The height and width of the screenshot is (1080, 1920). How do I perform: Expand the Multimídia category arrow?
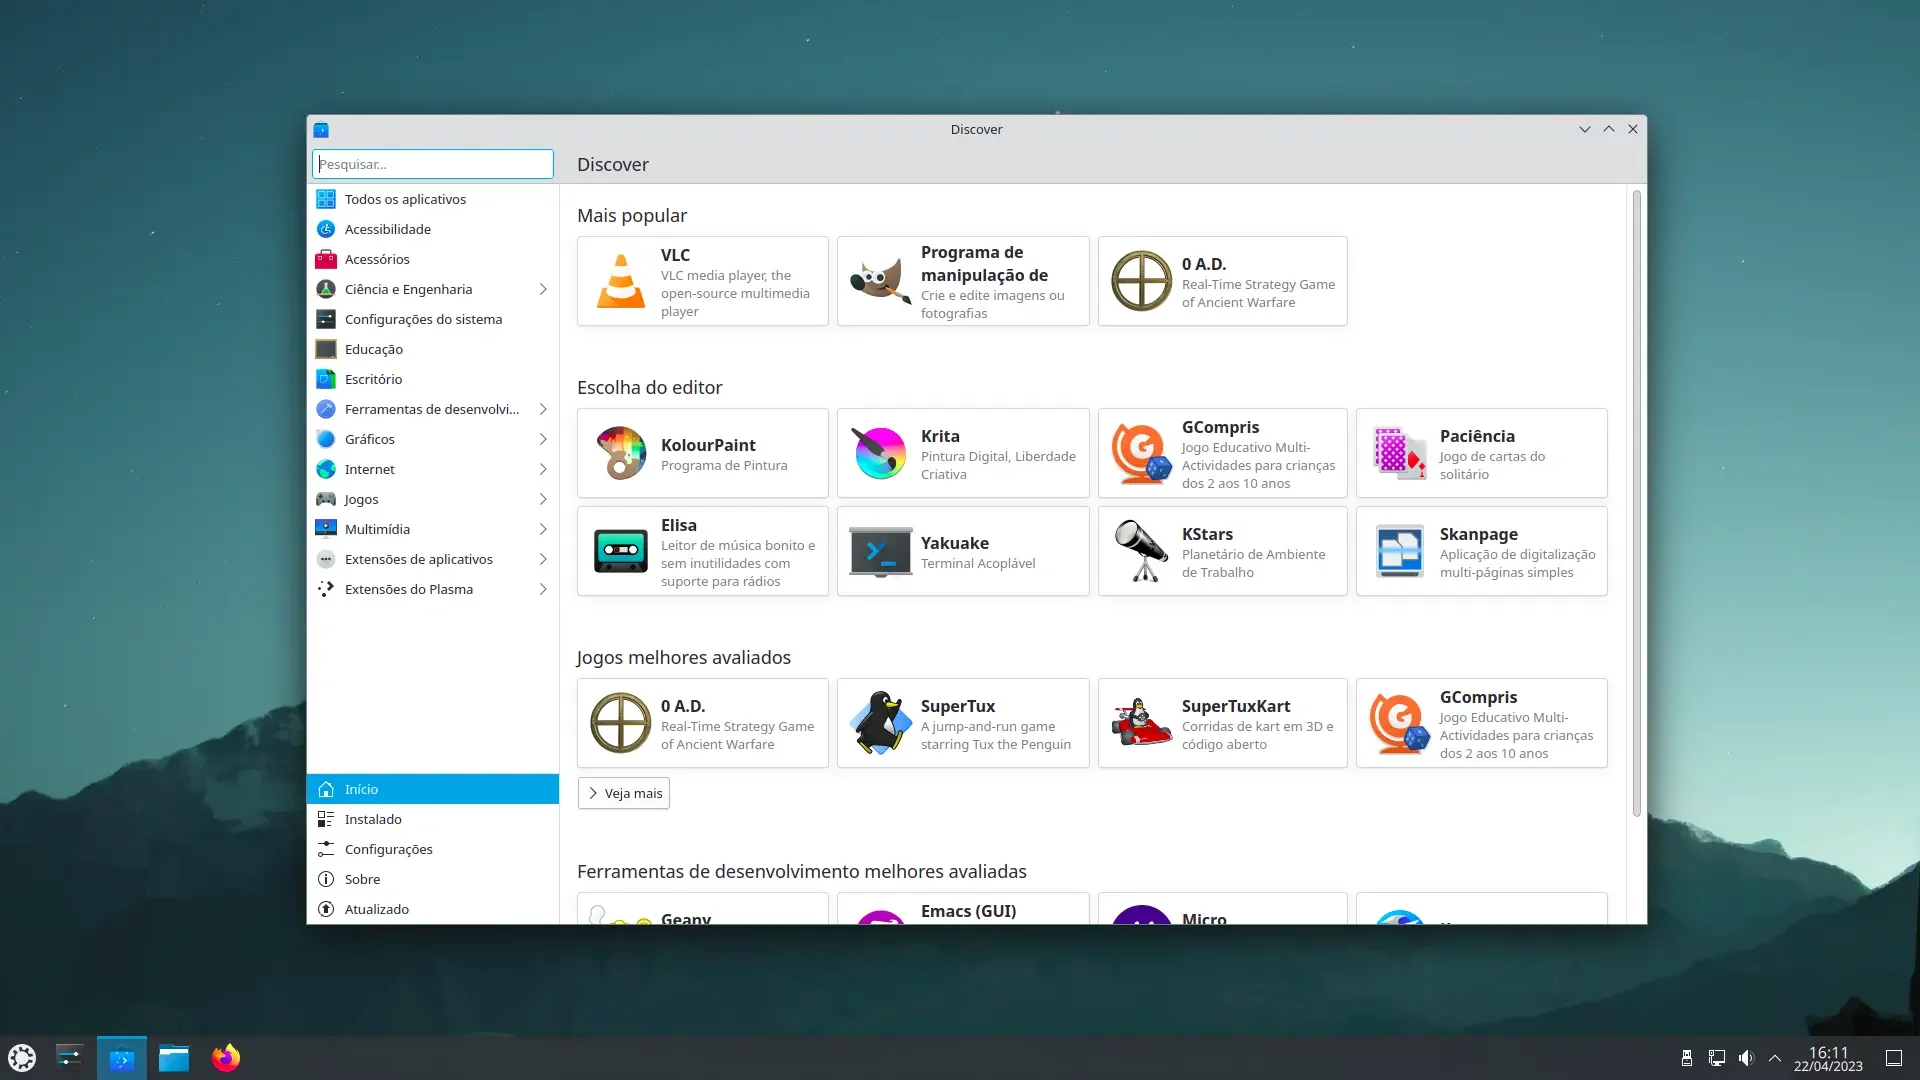(x=543, y=529)
